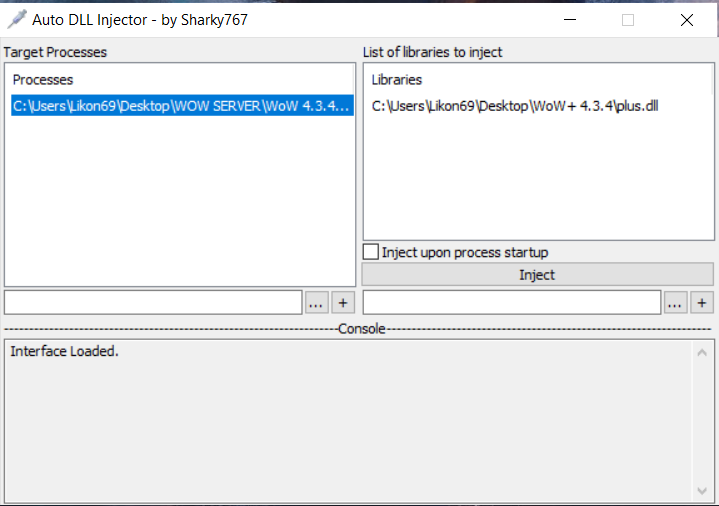This screenshot has width=719, height=506.
Task: Browse for a DLL library file
Action: (x=675, y=302)
